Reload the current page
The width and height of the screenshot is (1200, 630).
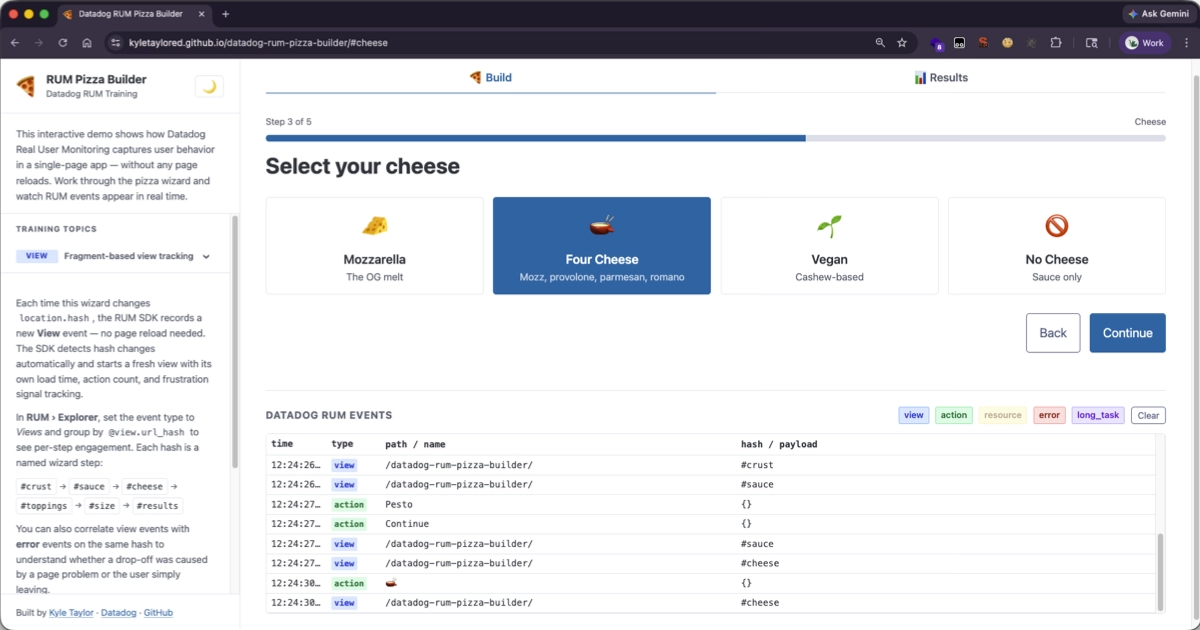point(63,43)
